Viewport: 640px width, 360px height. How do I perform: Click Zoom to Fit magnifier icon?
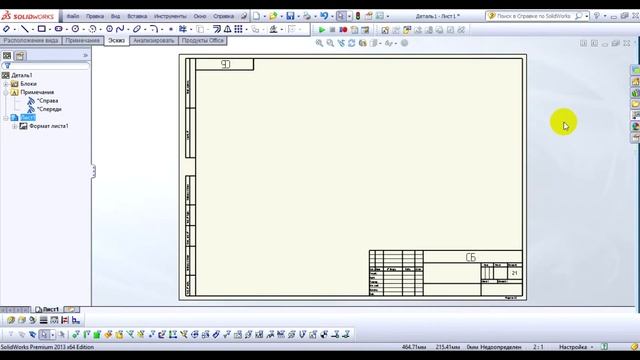[319, 43]
